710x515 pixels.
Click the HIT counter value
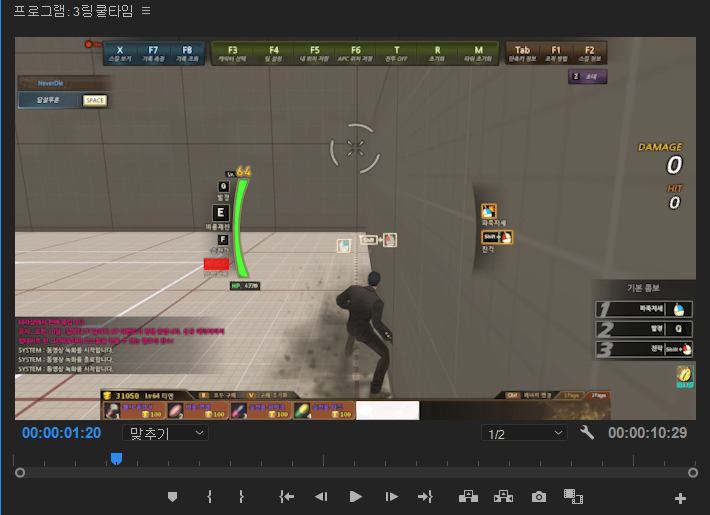[674, 202]
